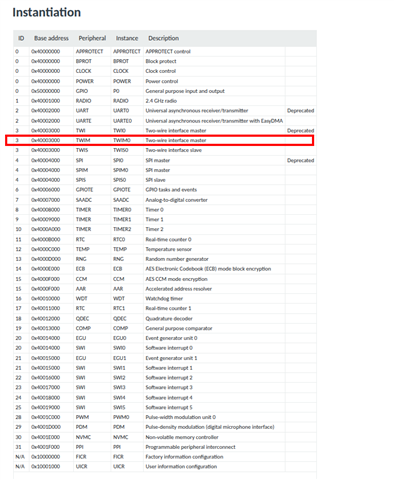Select the 'Instance' column header
The image size is (394, 480).
(127, 38)
